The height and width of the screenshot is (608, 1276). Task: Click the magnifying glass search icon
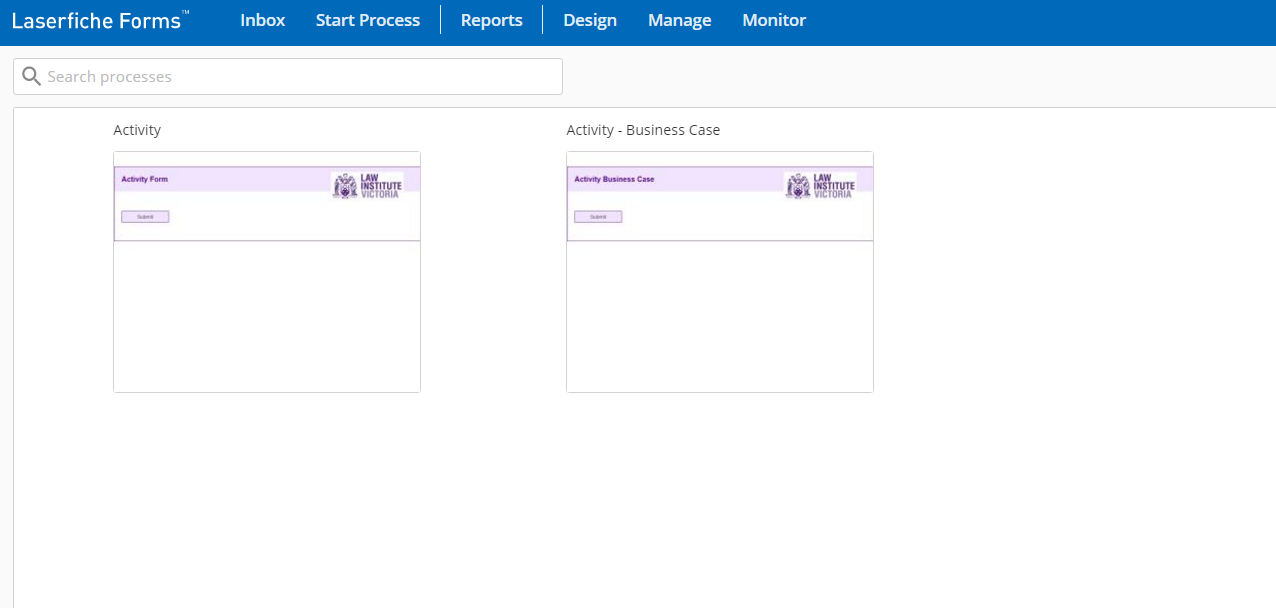pyautogui.click(x=31, y=77)
